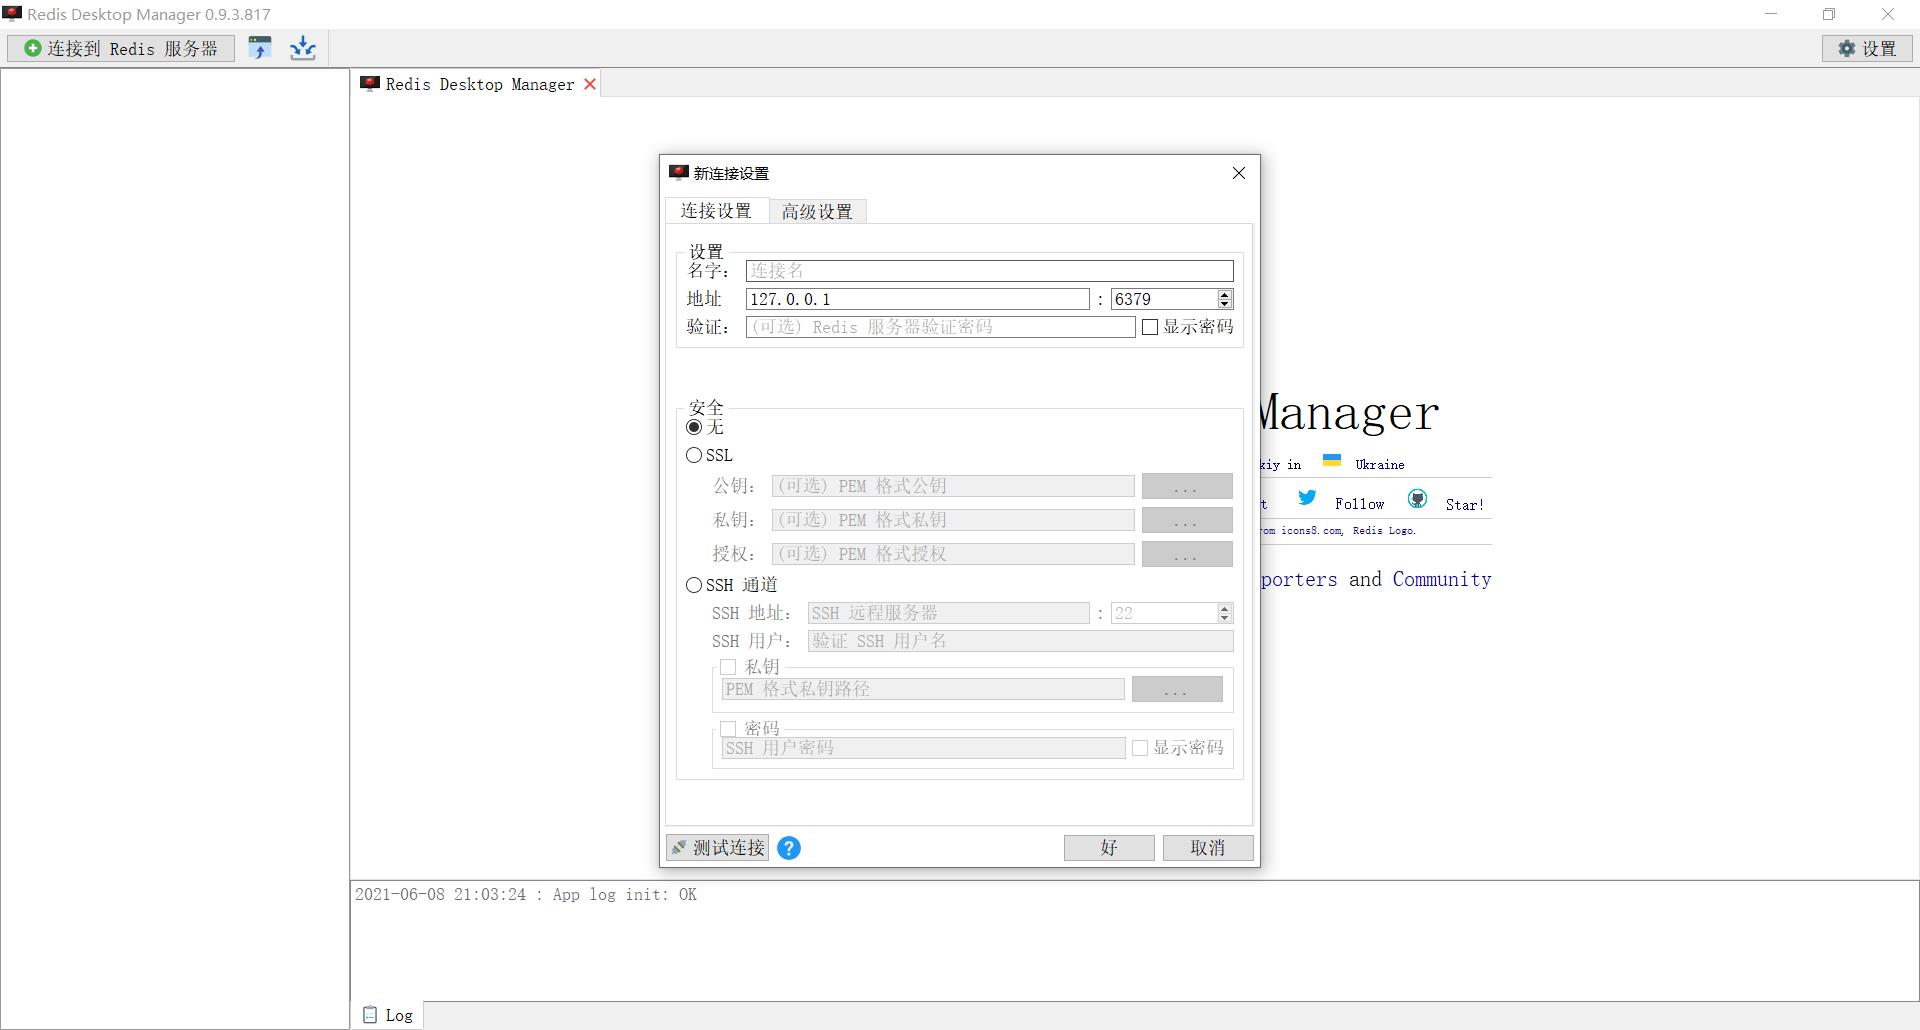Toggle the 私钥 checkbox under SSH
The width and height of the screenshot is (1920, 1030).
click(x=728, y=667)
